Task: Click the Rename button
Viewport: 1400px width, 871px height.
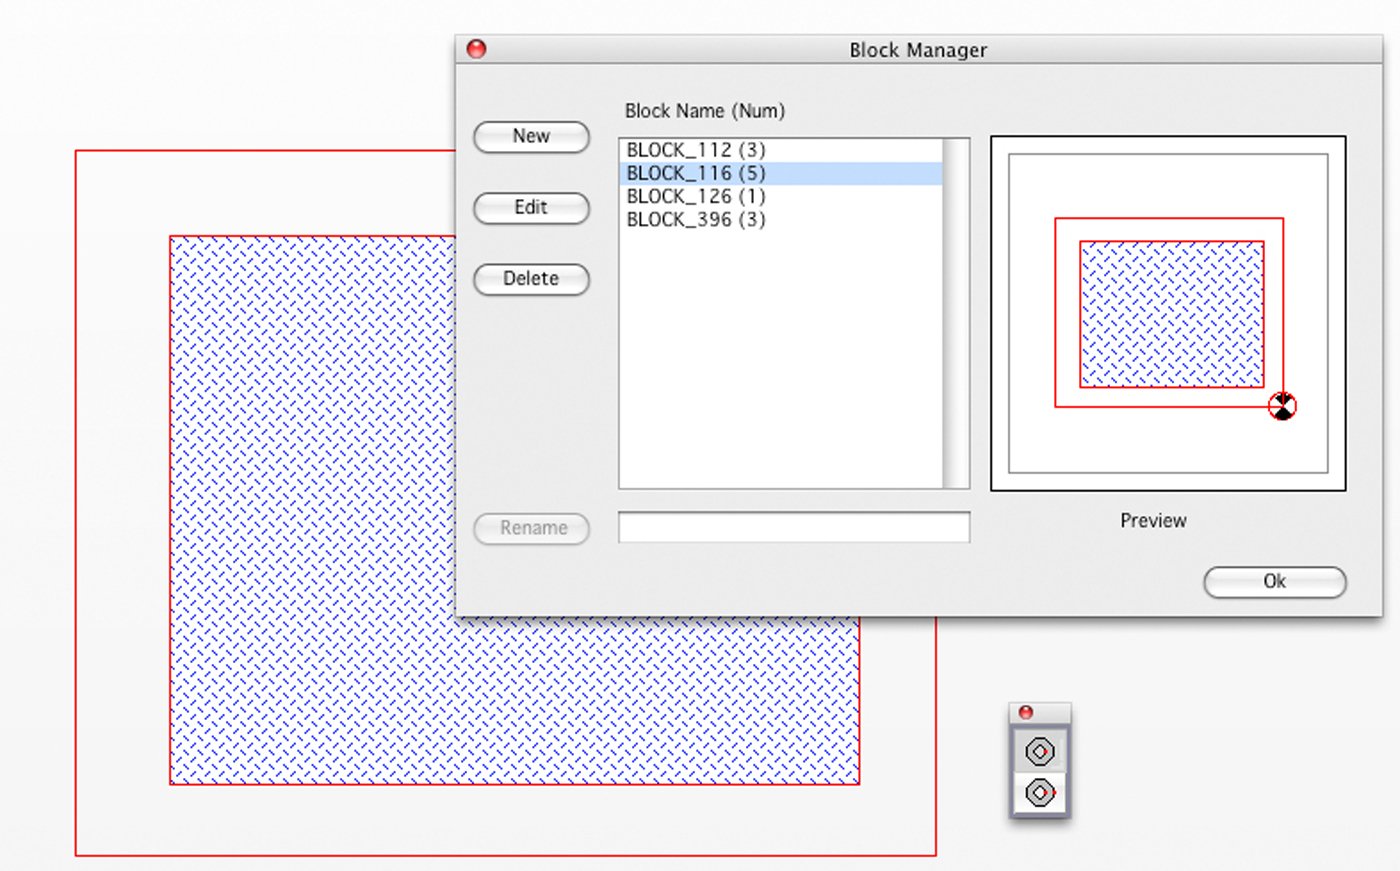Action: coord(531,528)
